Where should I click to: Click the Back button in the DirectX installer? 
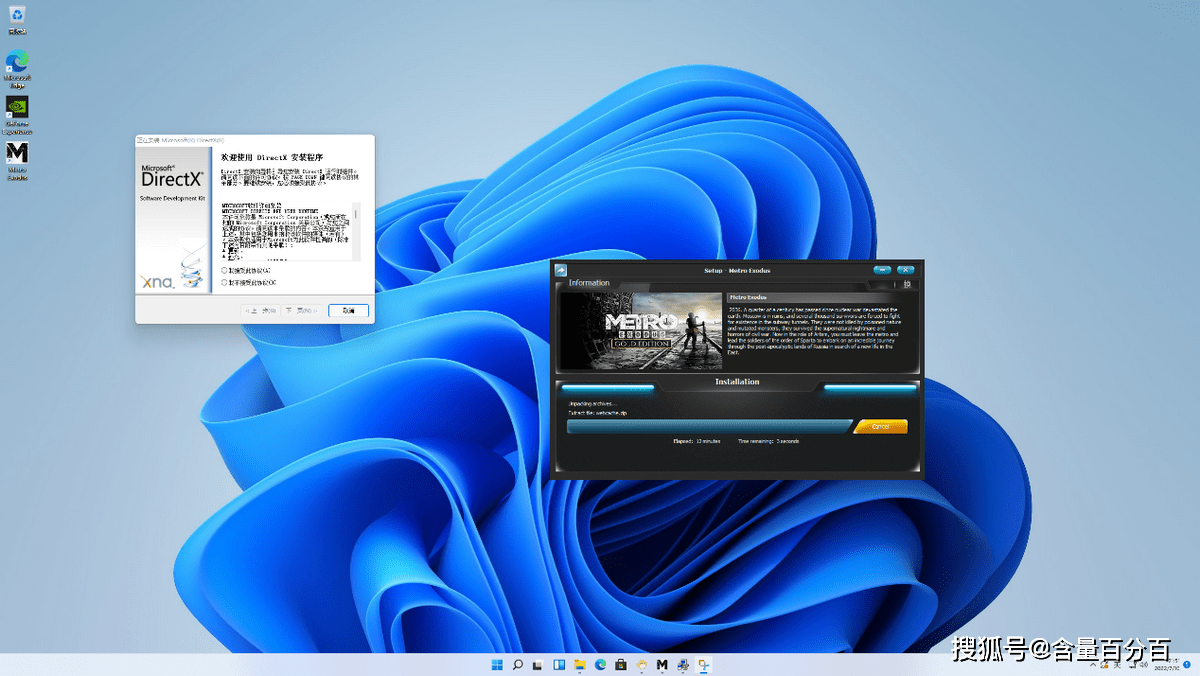[262, 311]
